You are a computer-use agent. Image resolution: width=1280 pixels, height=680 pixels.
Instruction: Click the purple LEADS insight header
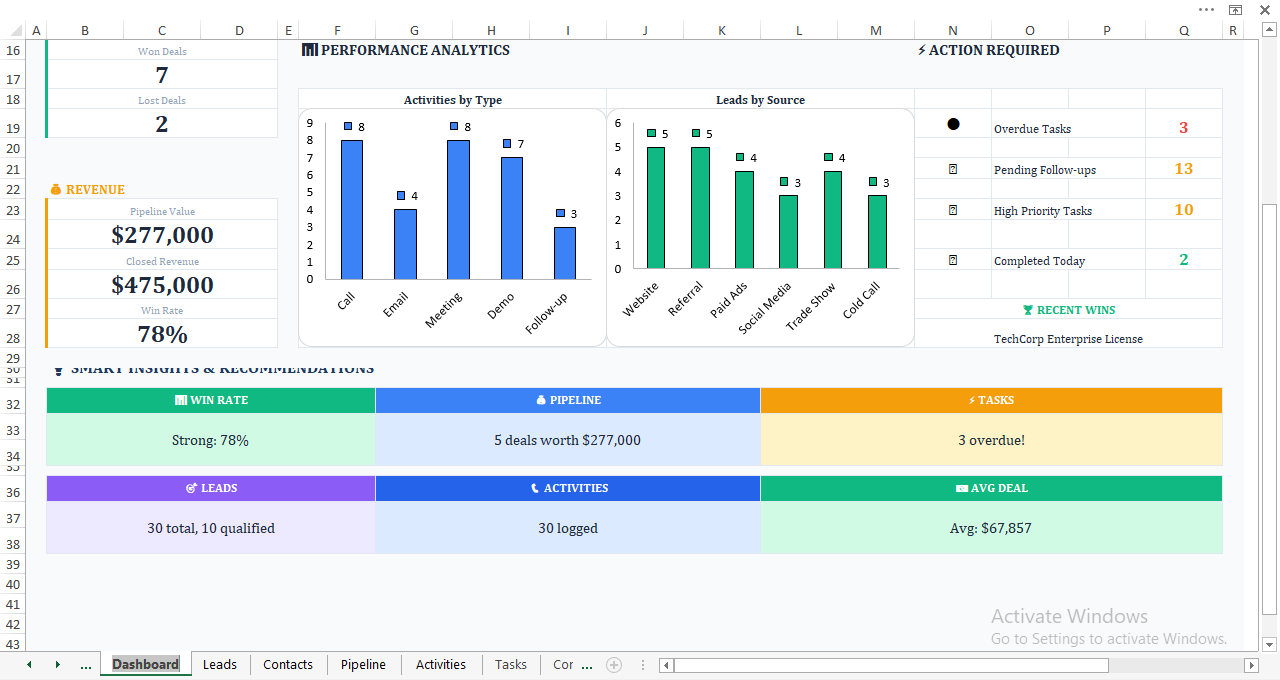[x=211, y=488]
